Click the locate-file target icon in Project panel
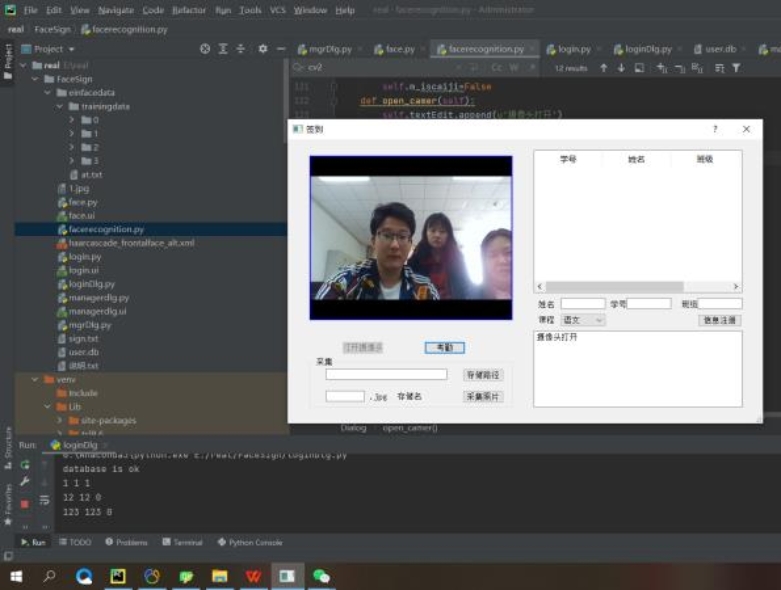781x590 pixels. point(205,49)
